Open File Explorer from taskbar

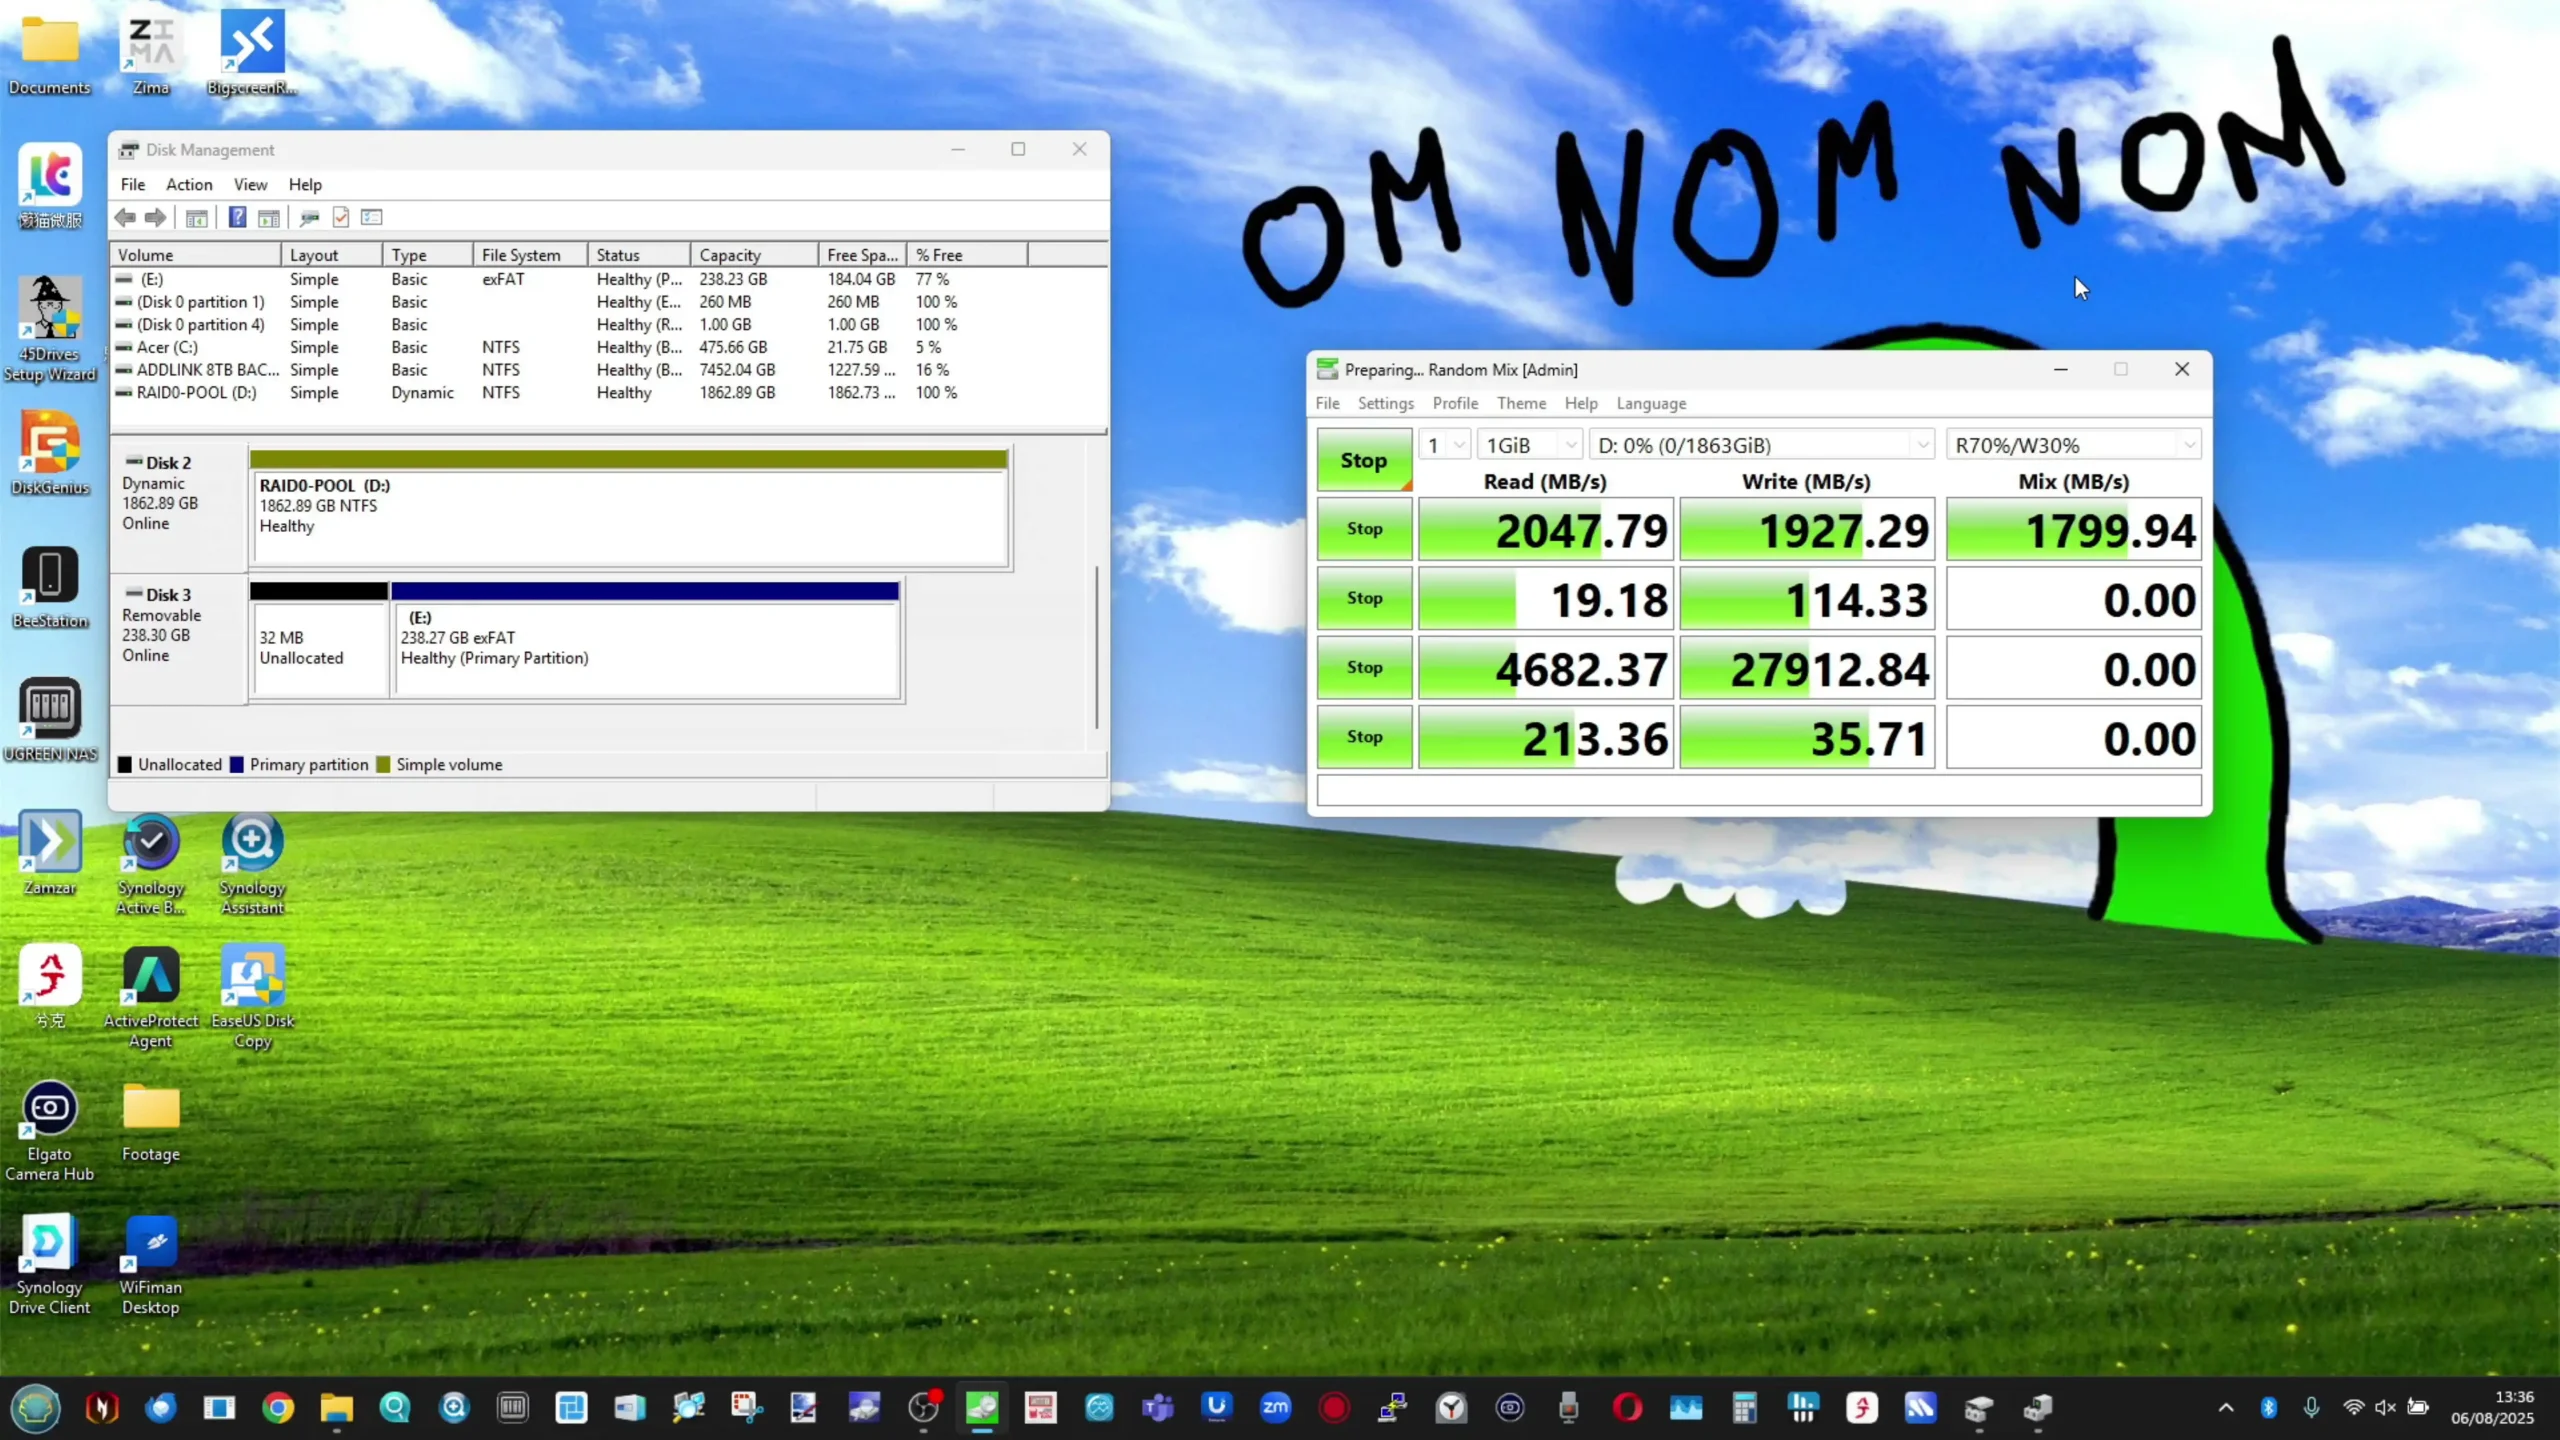pyautogui.click(x=337, y=1408)
